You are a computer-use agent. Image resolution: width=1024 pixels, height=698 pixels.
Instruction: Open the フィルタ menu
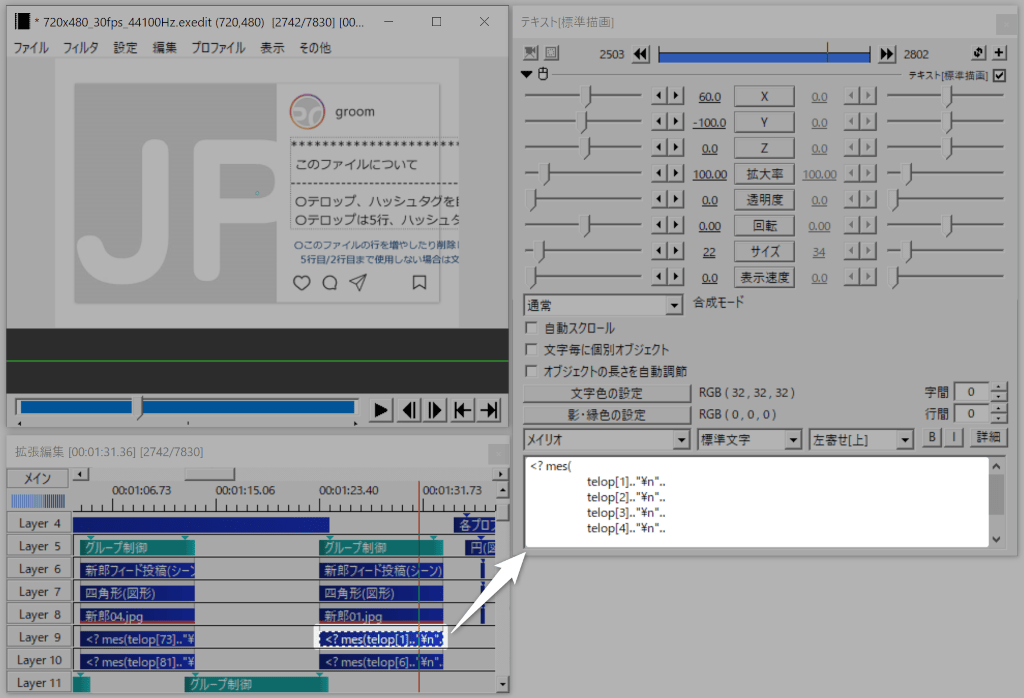81,47
